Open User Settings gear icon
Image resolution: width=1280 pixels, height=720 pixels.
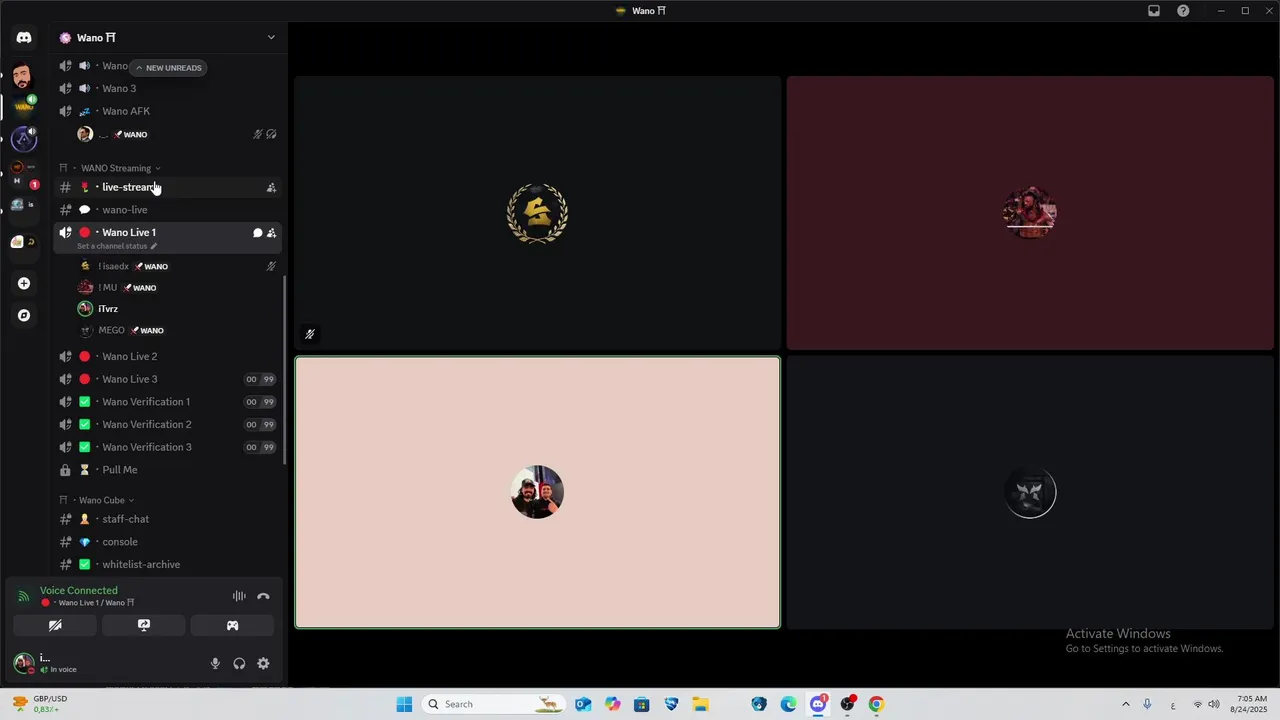coord(263,663)
